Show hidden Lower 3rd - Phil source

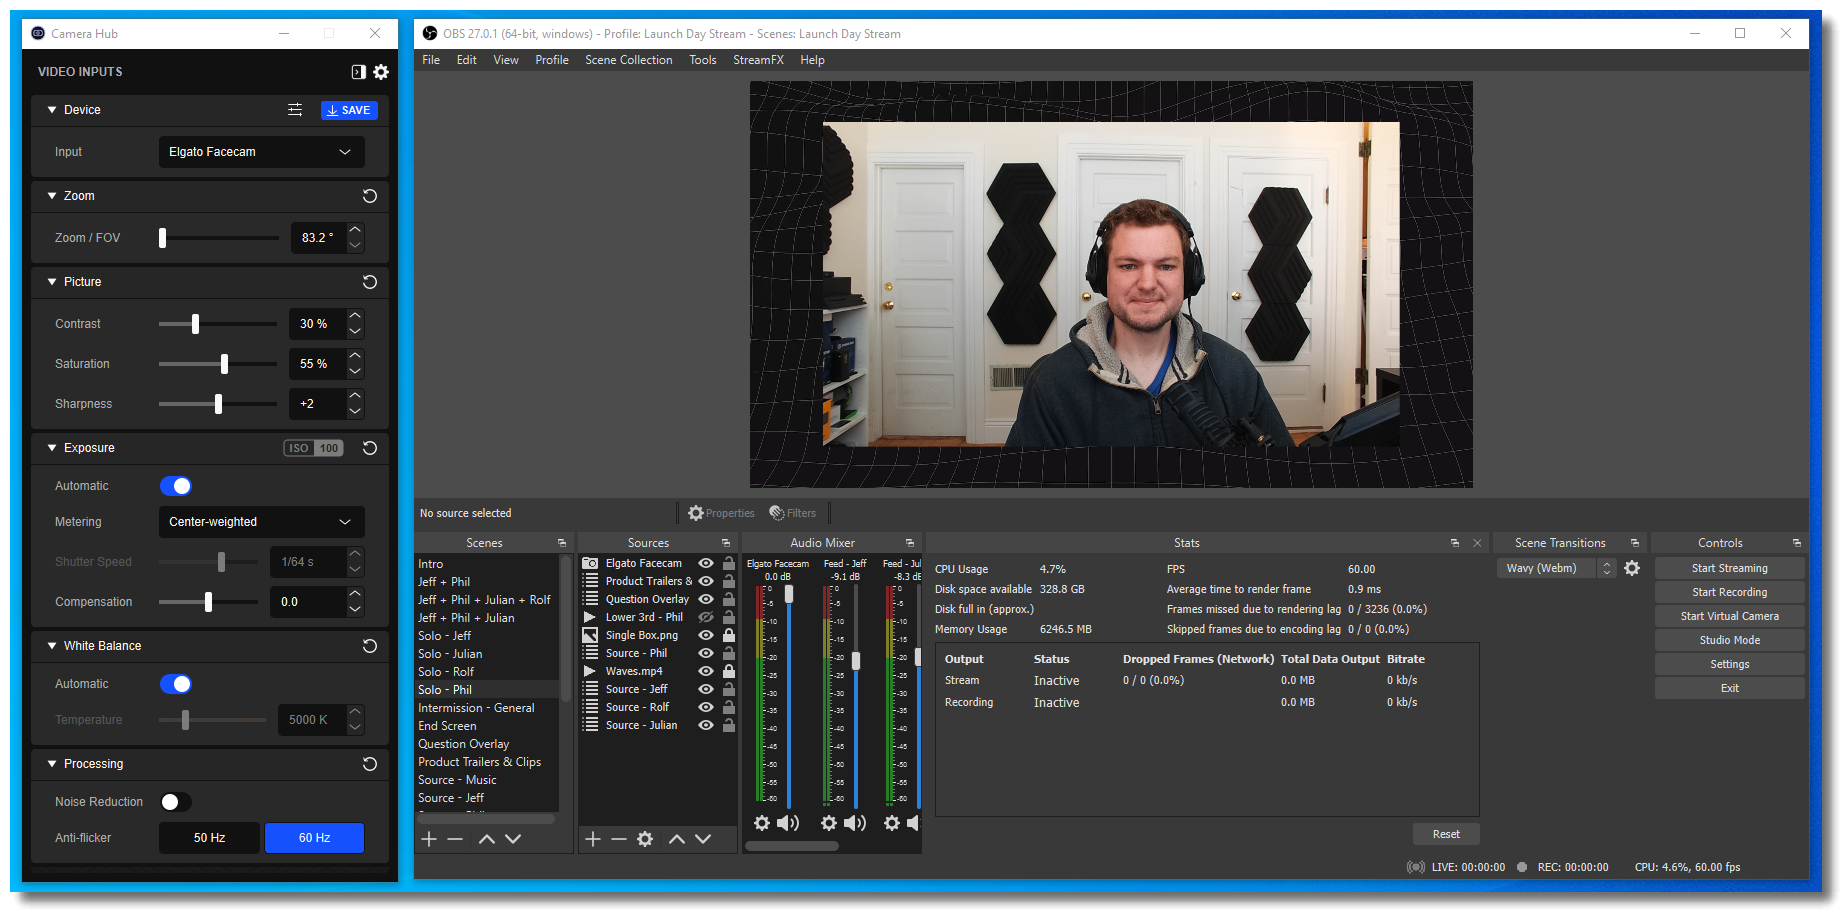coord(706,617)
